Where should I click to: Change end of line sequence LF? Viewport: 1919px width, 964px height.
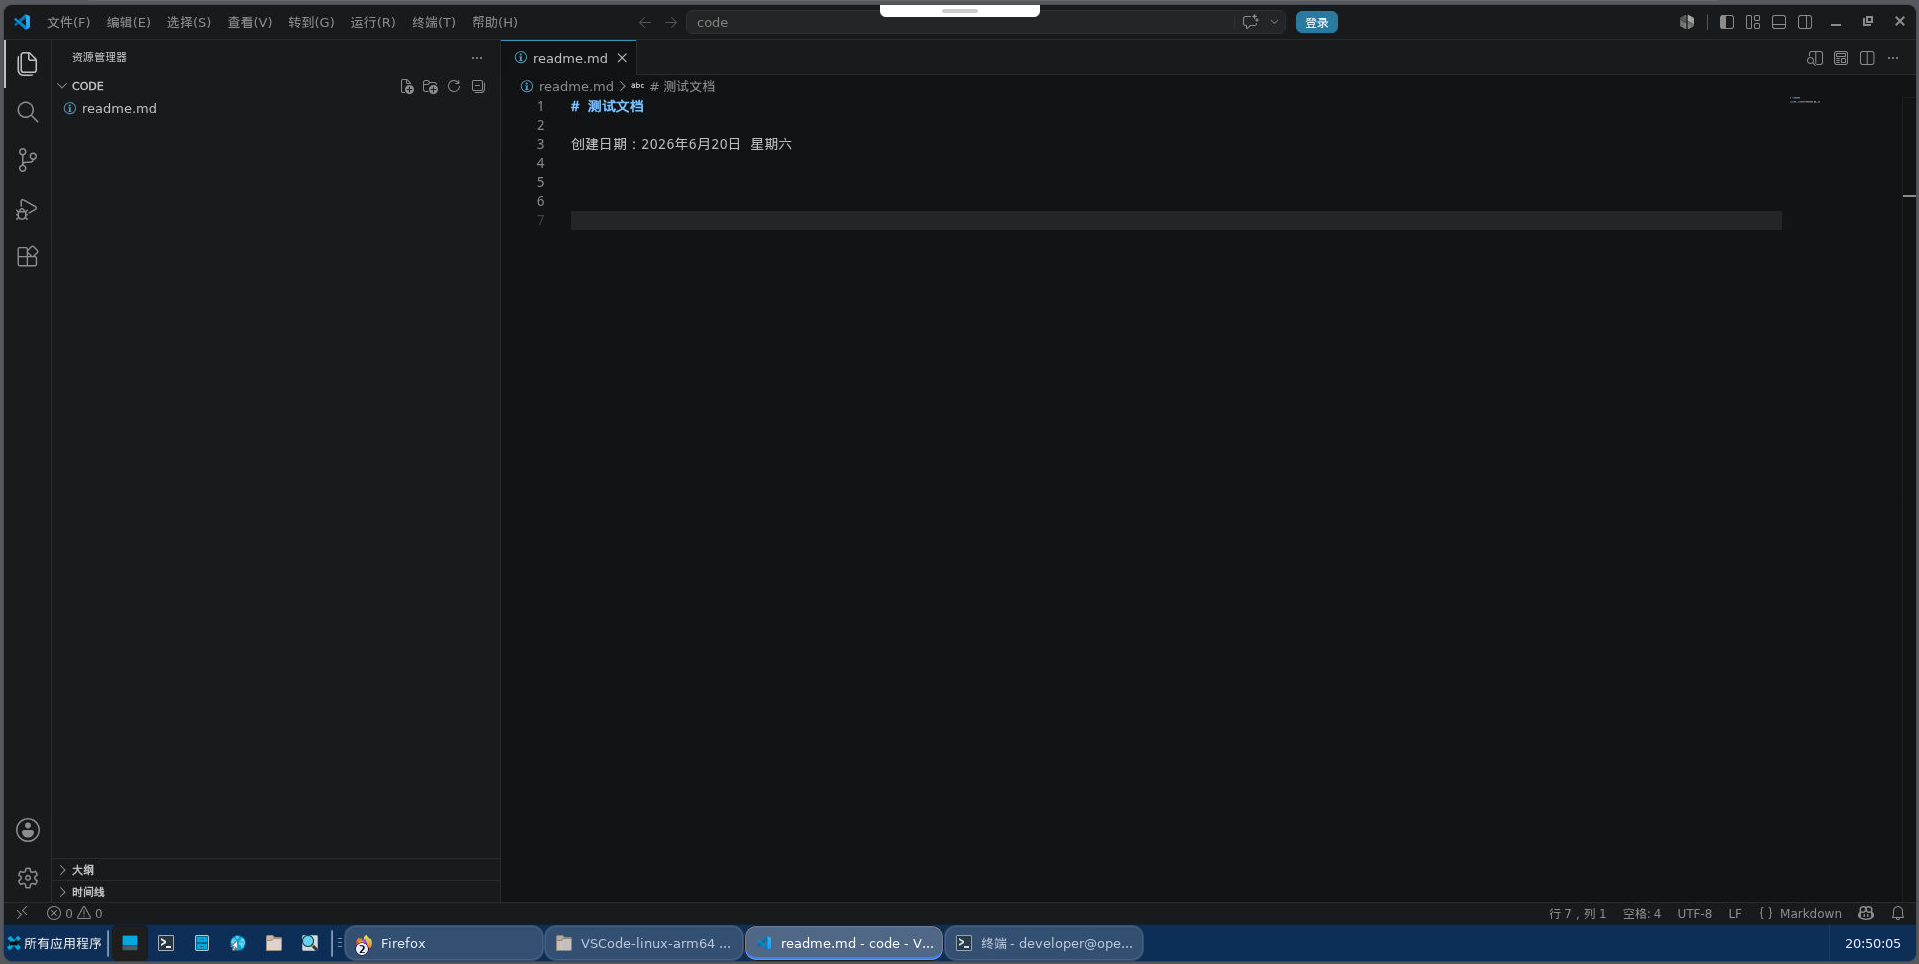pos(1735,913)
